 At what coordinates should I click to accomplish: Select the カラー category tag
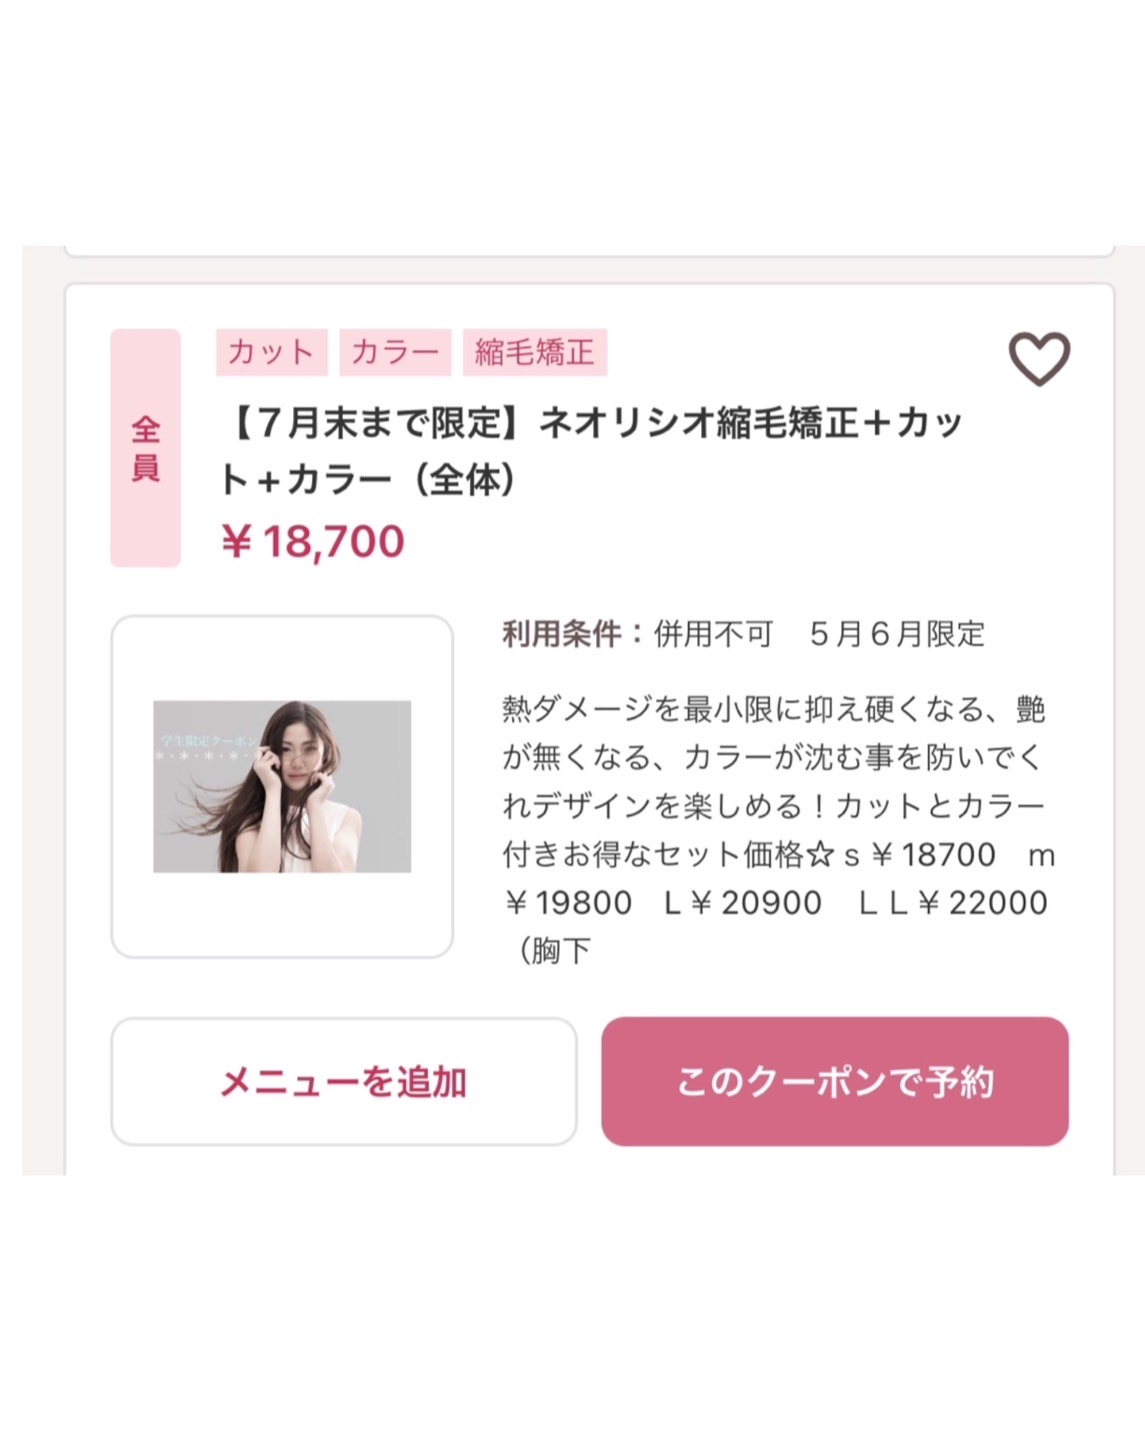click(x=395, y=352)
